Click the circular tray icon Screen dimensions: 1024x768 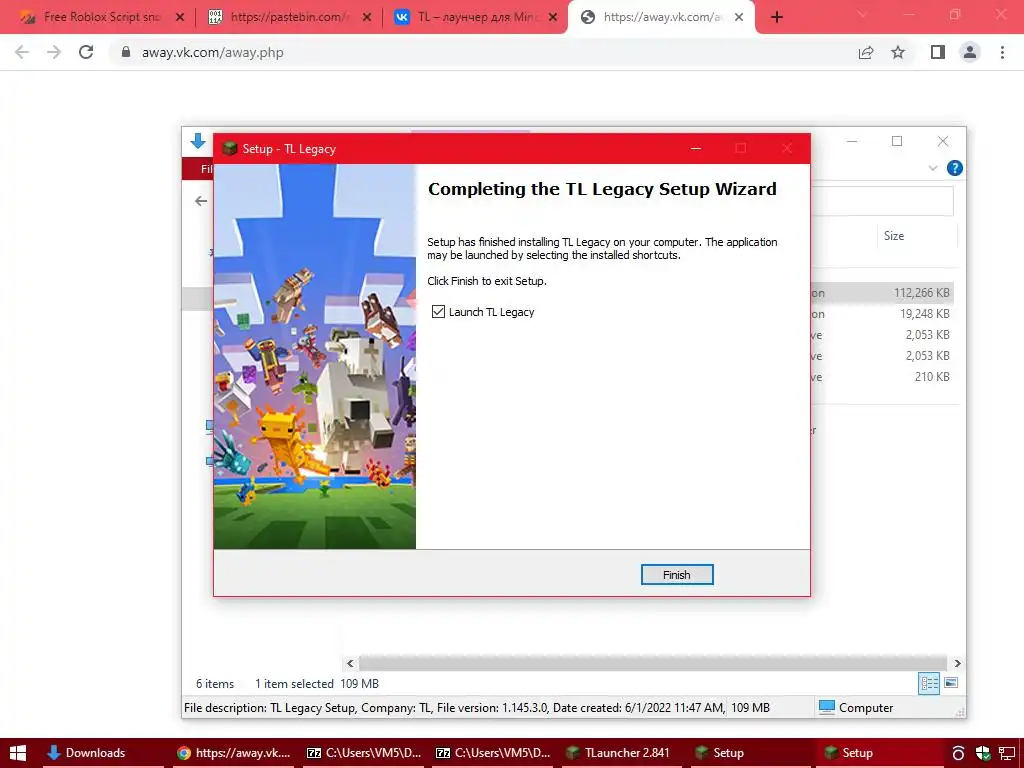[x=958, y=753]
